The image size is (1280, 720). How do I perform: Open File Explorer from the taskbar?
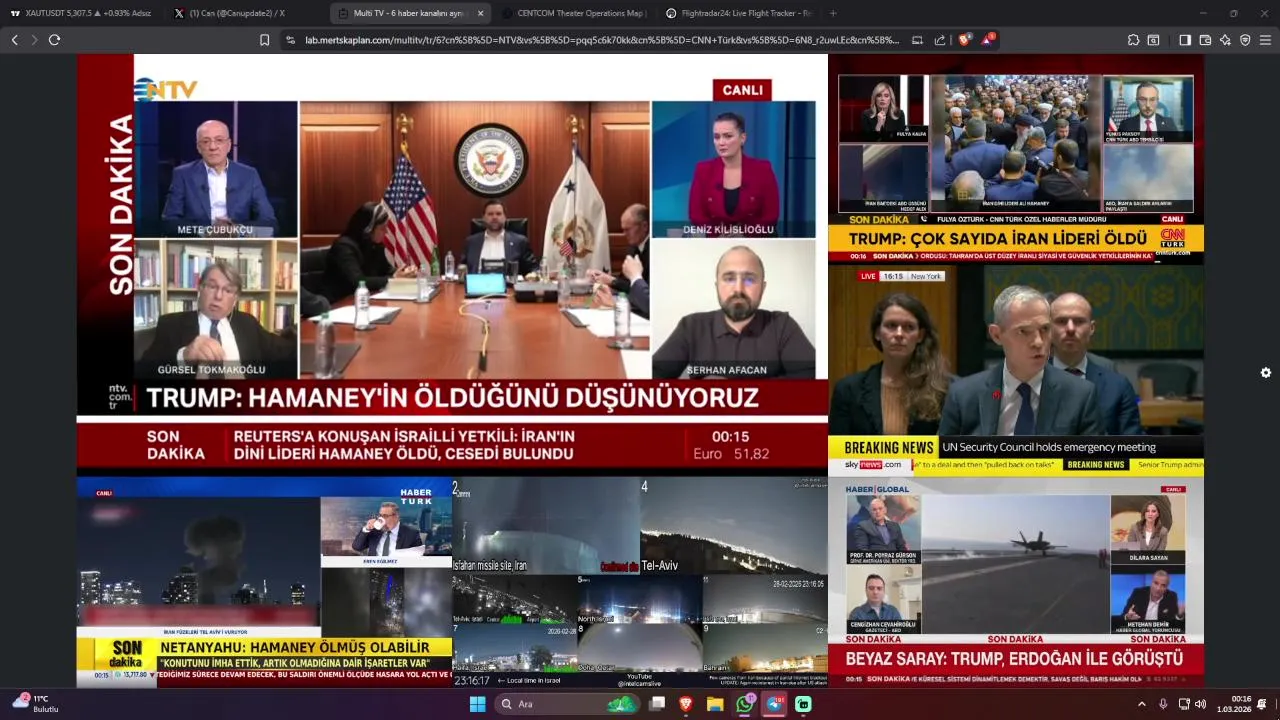pyautogui.click(x=715, y=704)
